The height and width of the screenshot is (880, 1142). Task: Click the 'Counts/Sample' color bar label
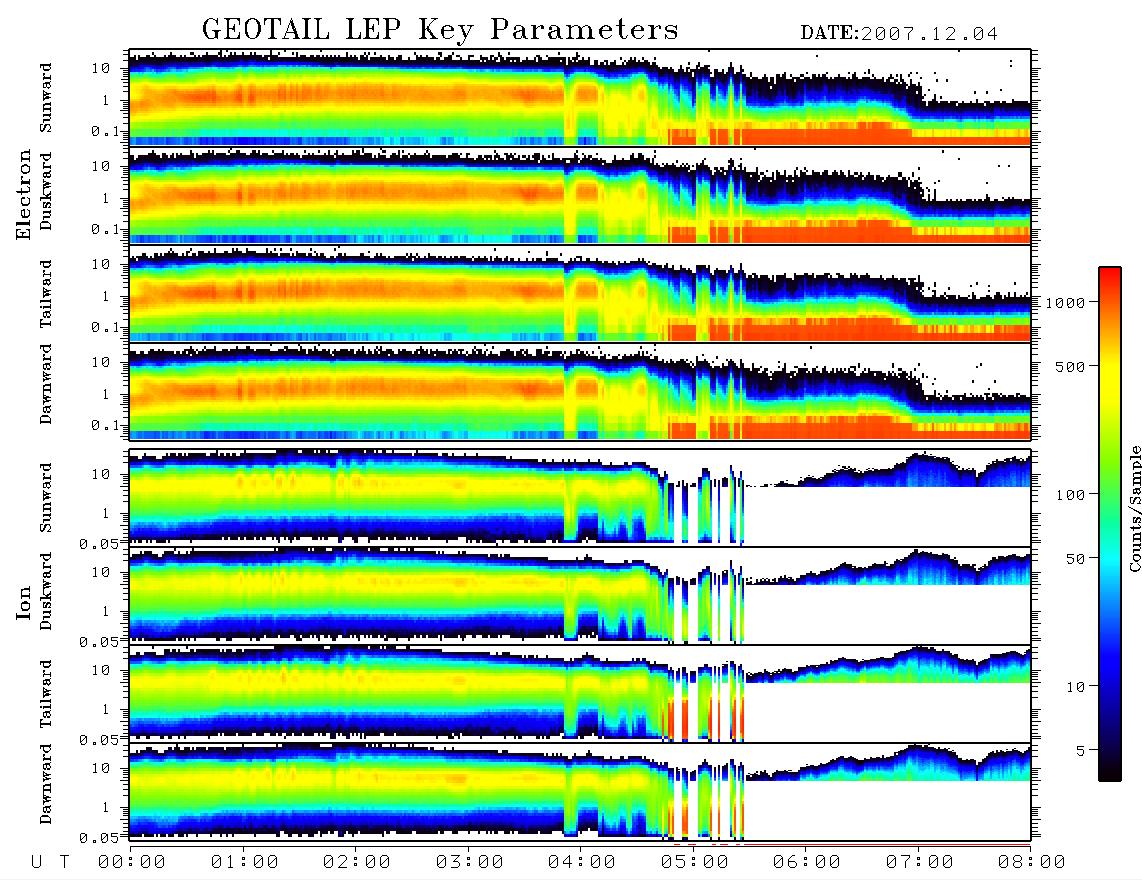click(1134, 508)
